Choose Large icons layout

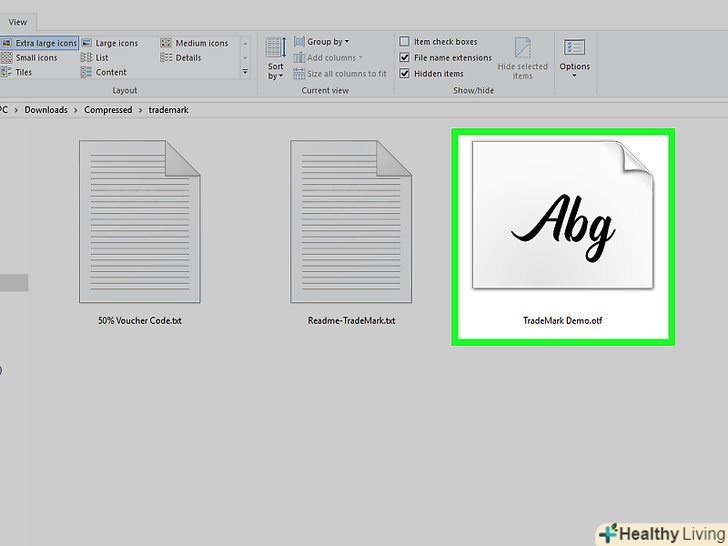click(x=110, y=43)
